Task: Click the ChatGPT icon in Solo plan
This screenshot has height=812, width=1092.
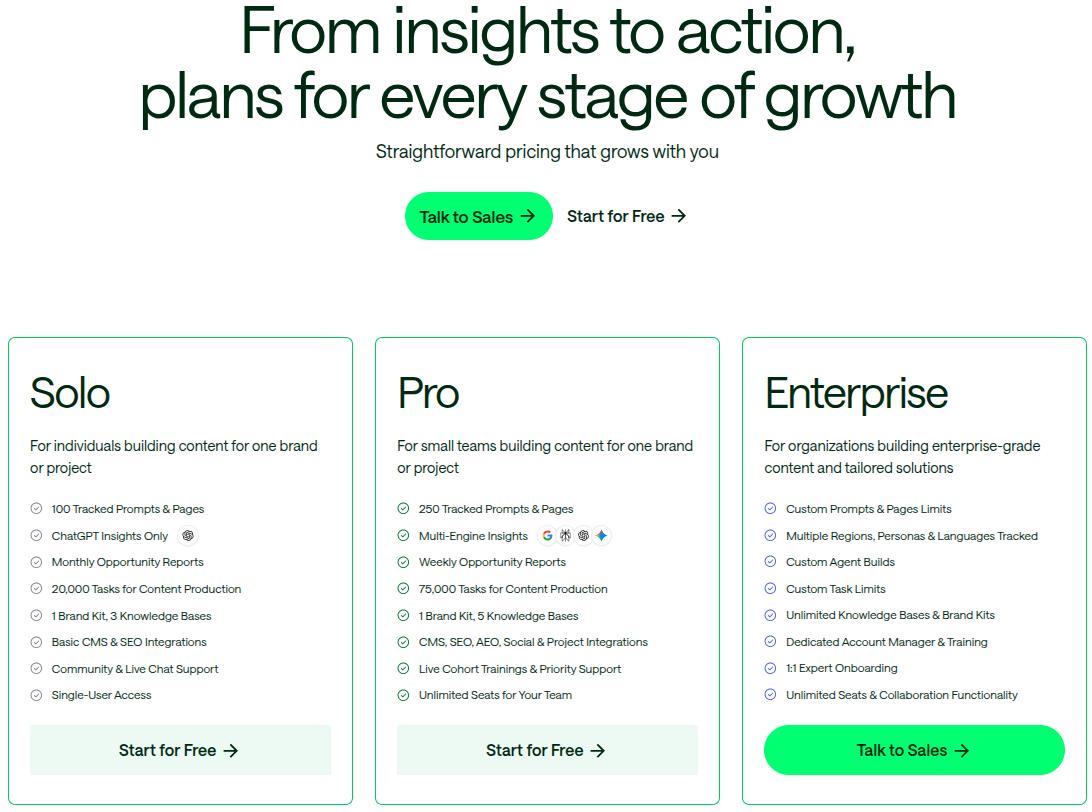Action: [x=188, y=536]
